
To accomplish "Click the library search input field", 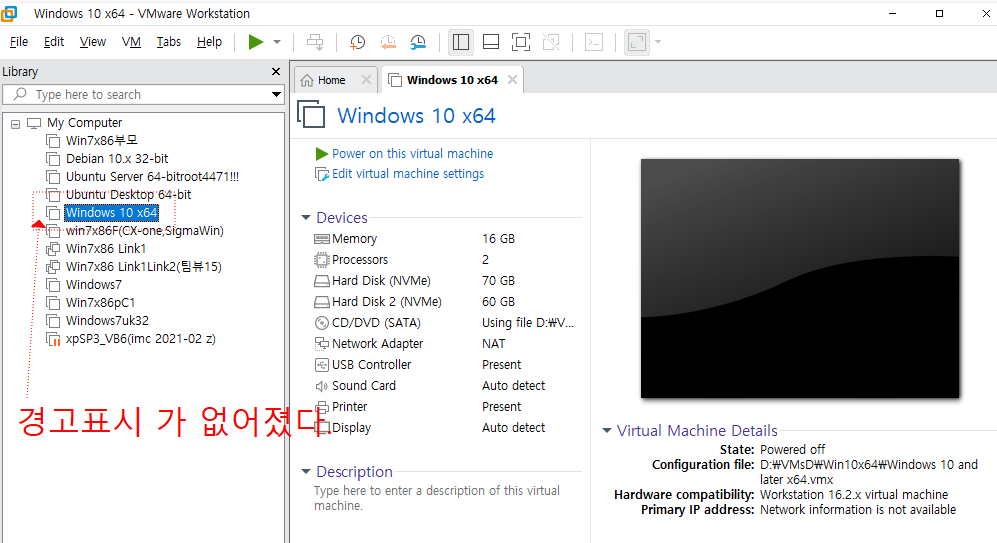I will 143,95.
